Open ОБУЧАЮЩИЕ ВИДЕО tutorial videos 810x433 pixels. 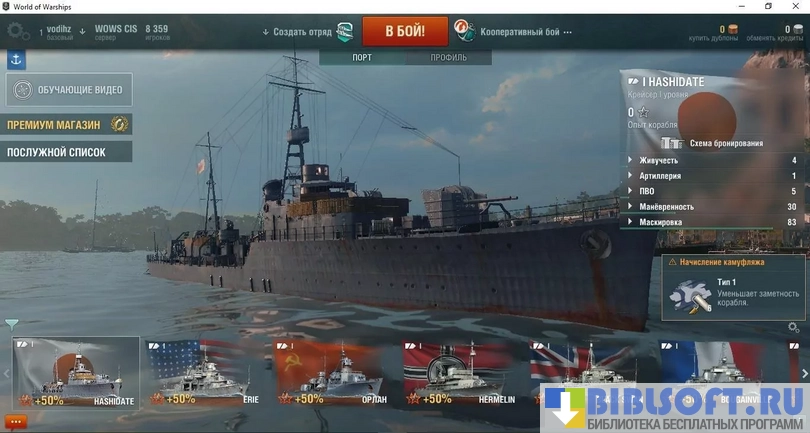pos(69,90)
